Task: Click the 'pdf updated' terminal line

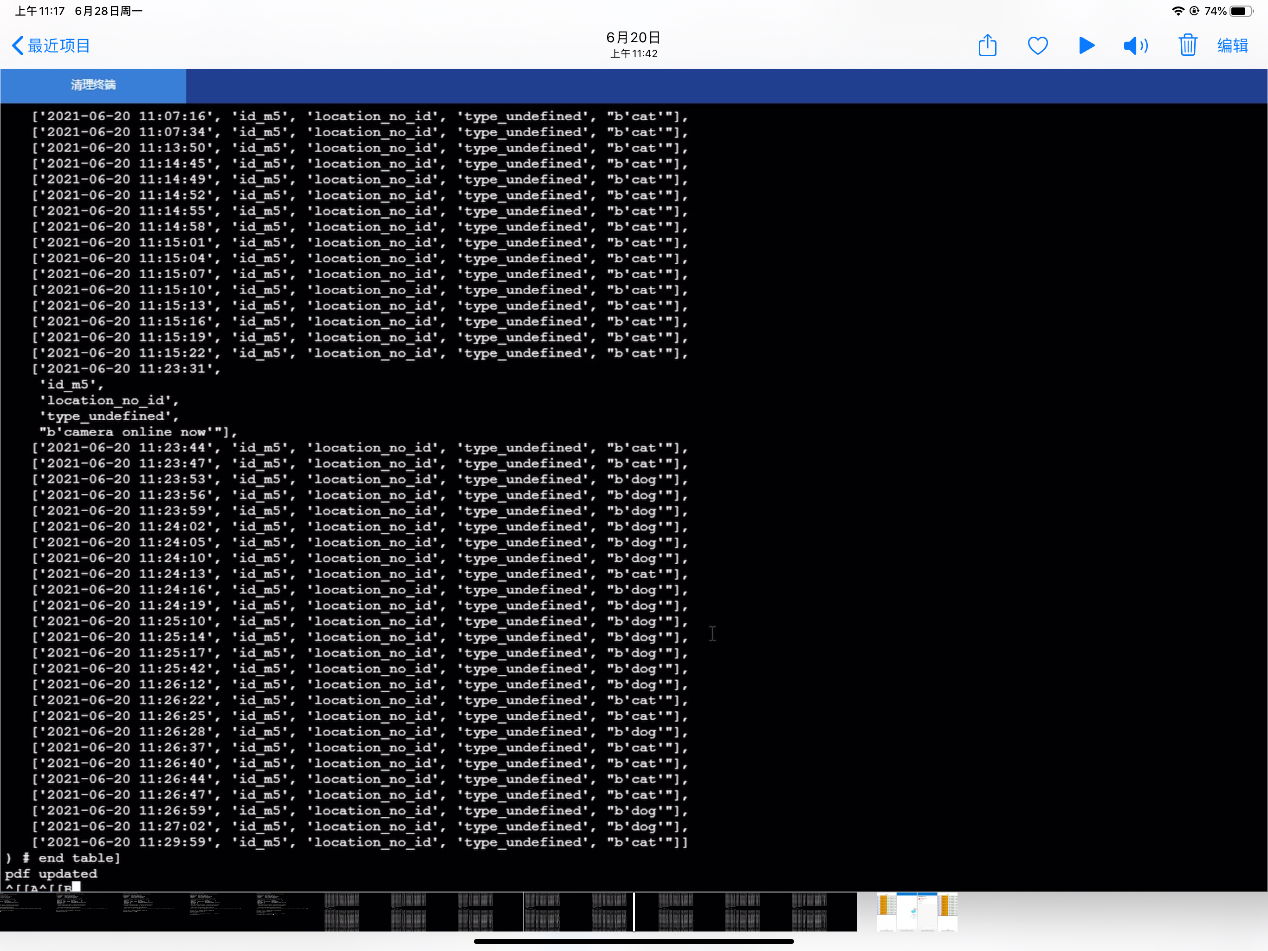Action: tap(51, 874)
